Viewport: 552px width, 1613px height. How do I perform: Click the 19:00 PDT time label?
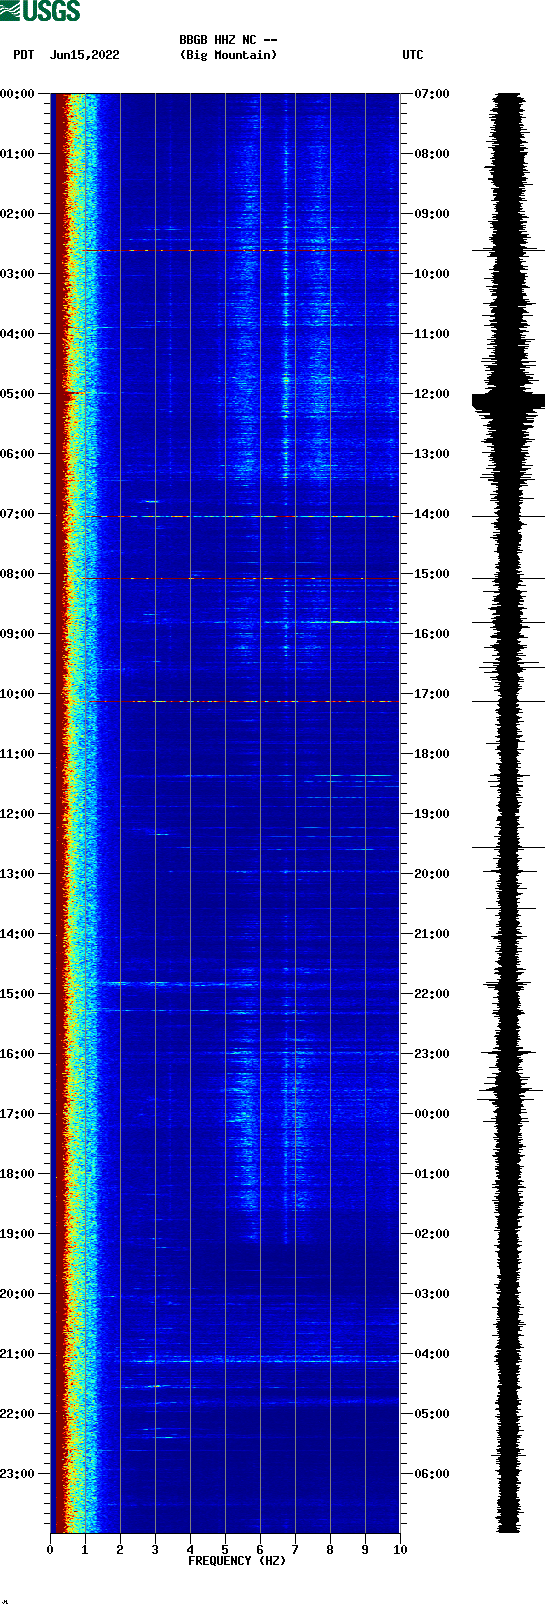[18, 1234]
